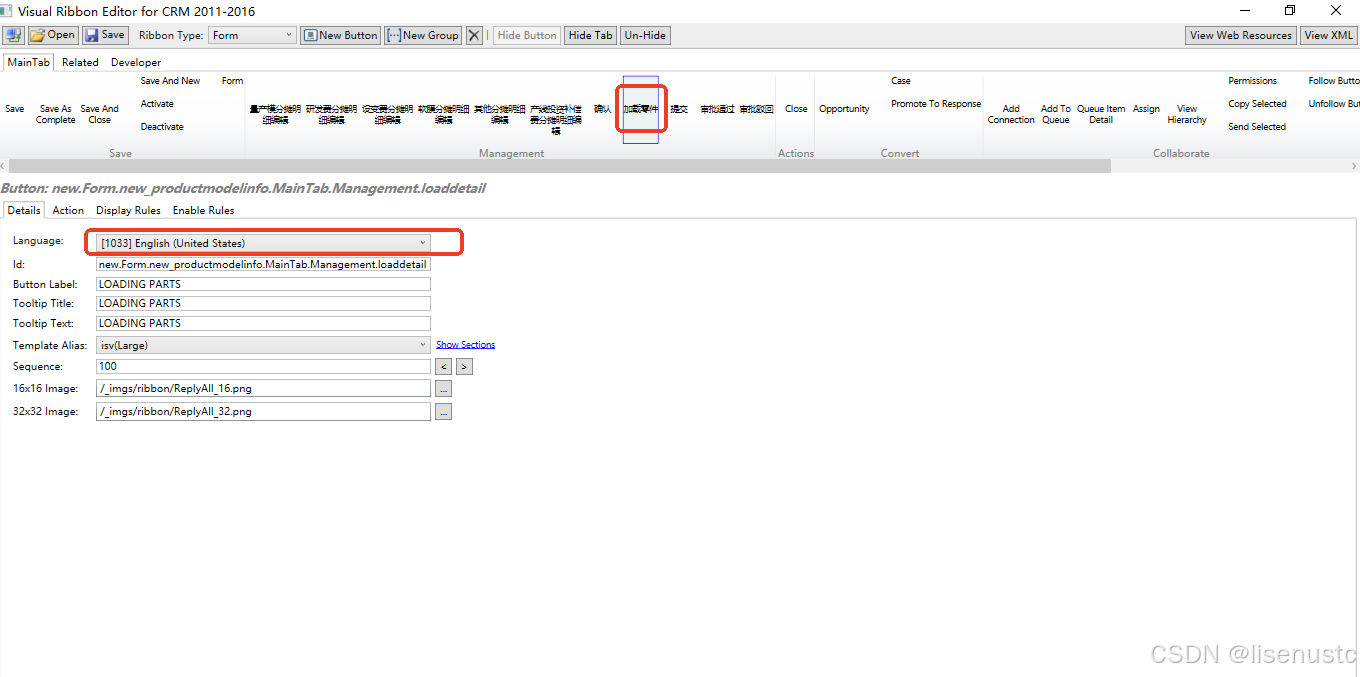
Task: Increase Sequence using the right stepper arrow
Action: (463, 366)
